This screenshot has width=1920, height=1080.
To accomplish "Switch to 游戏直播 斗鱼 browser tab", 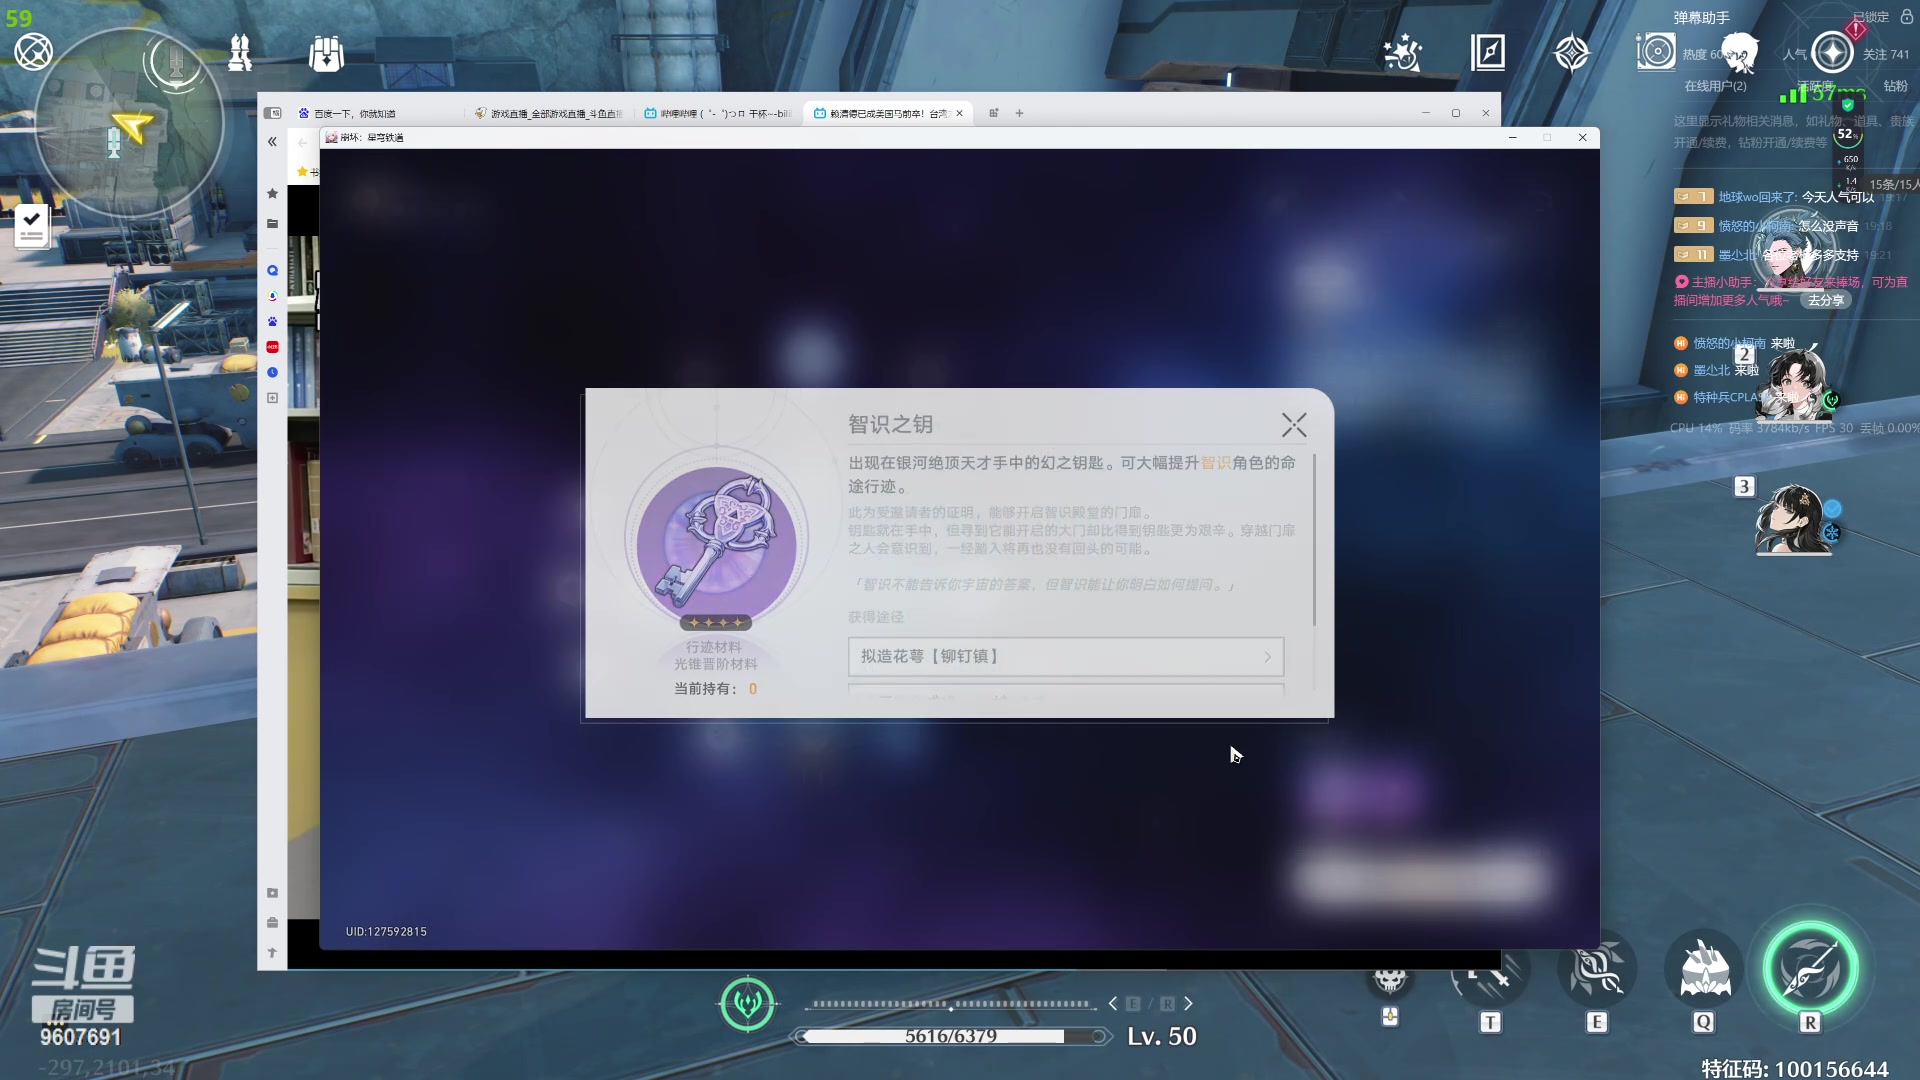I will click(549, 113).
